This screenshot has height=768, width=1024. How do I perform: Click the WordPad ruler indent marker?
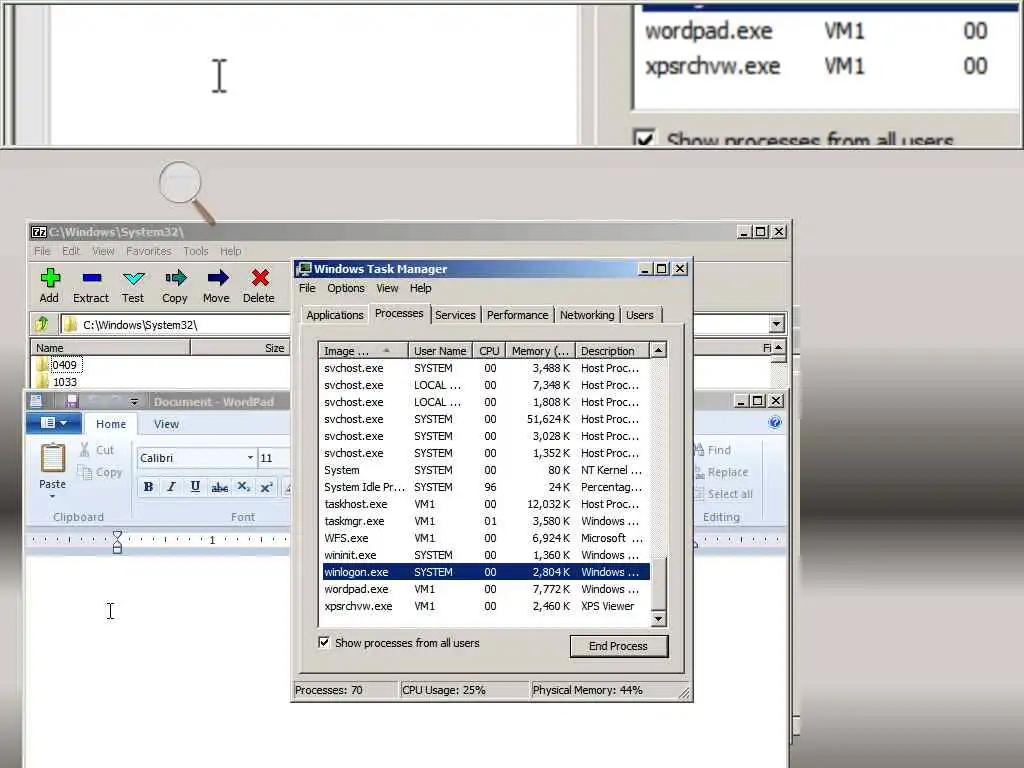(x=117, y=541)
